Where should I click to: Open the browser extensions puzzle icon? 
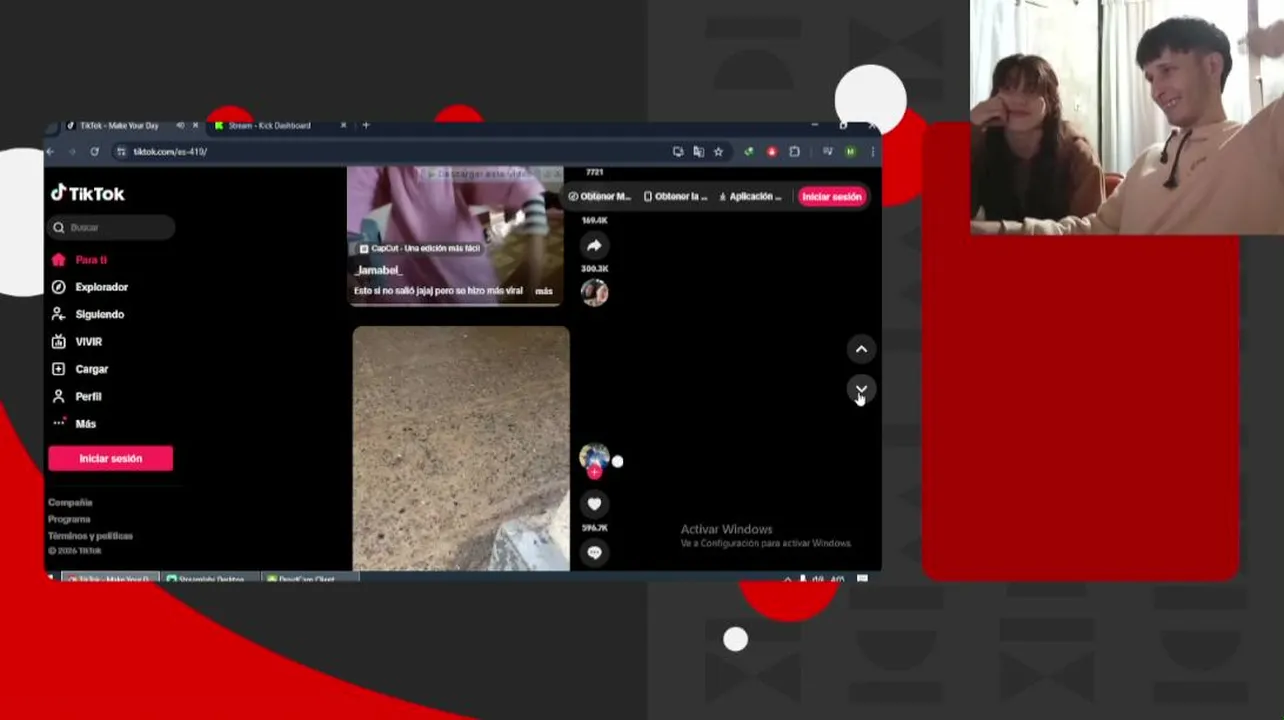(x=794, y=152)
